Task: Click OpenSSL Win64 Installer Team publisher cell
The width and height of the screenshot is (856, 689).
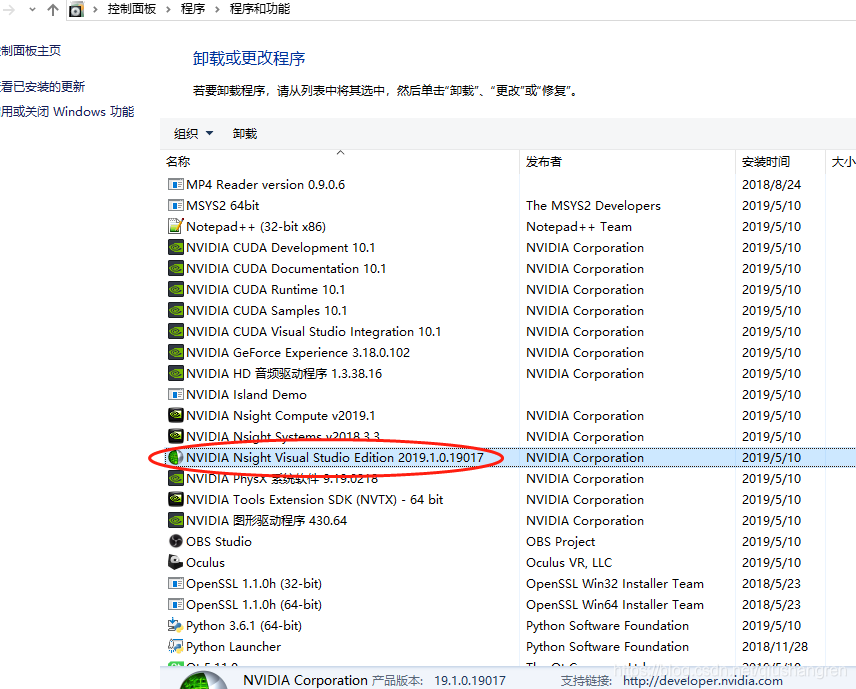Action: (615, 604)
